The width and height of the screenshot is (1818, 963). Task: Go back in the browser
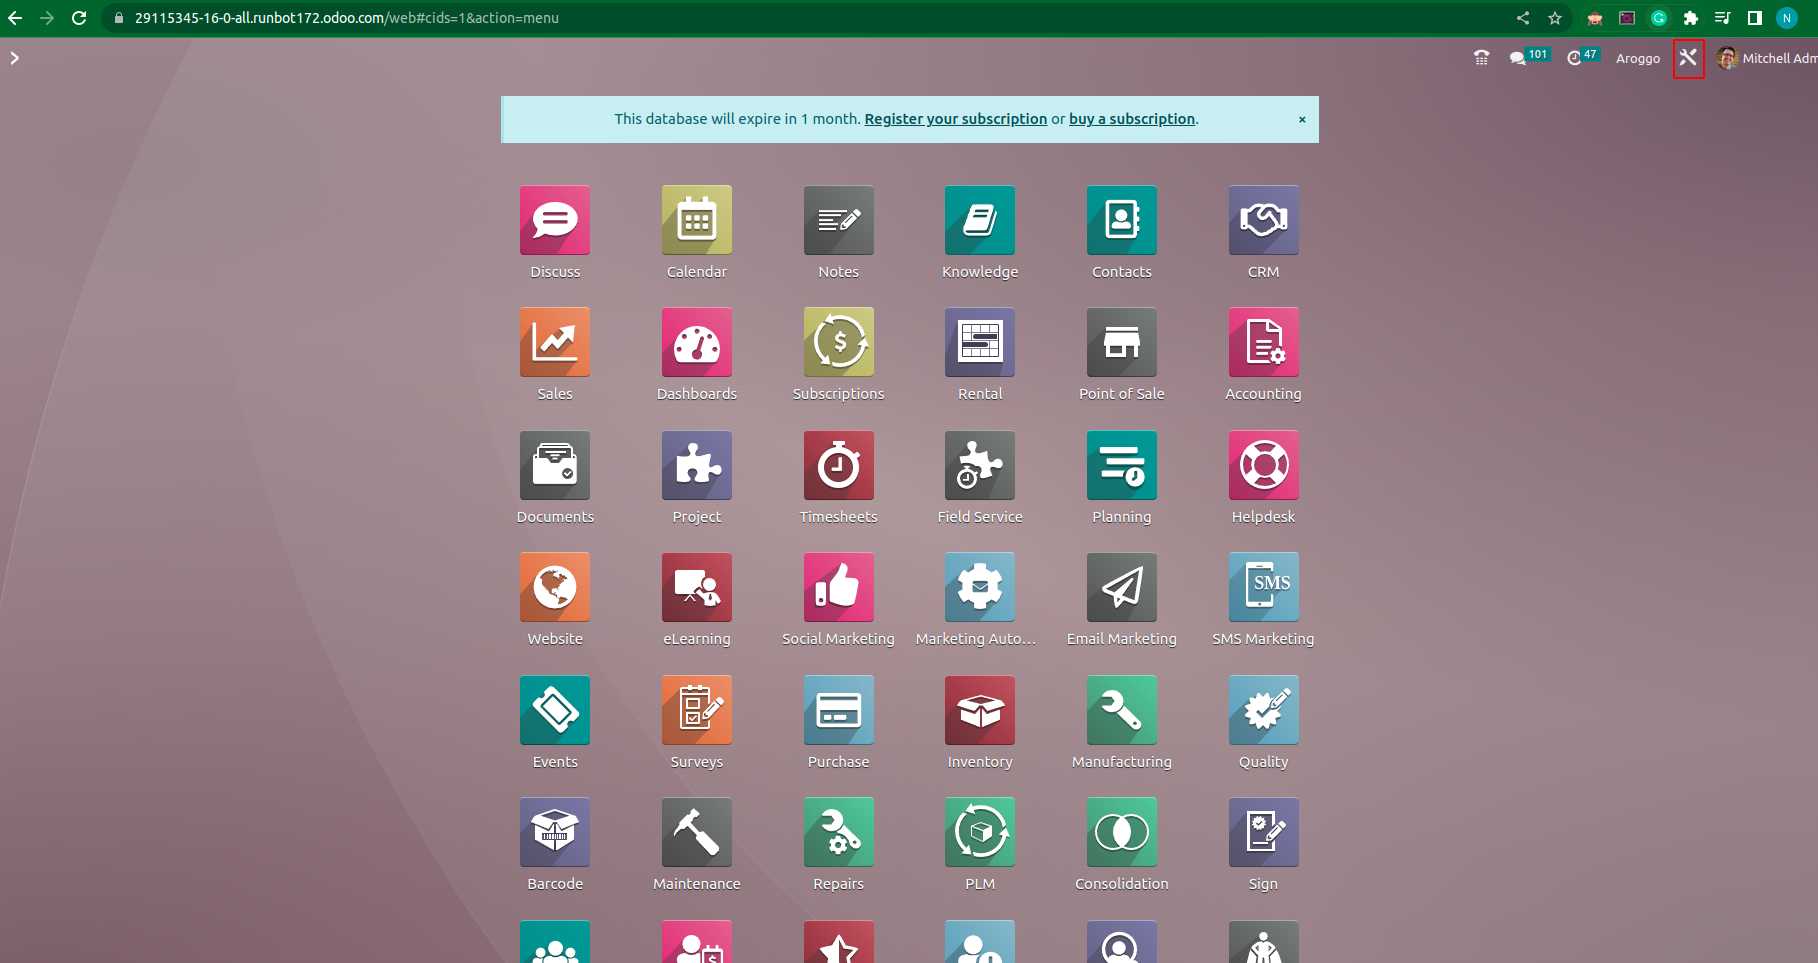(x=15, y=18)
